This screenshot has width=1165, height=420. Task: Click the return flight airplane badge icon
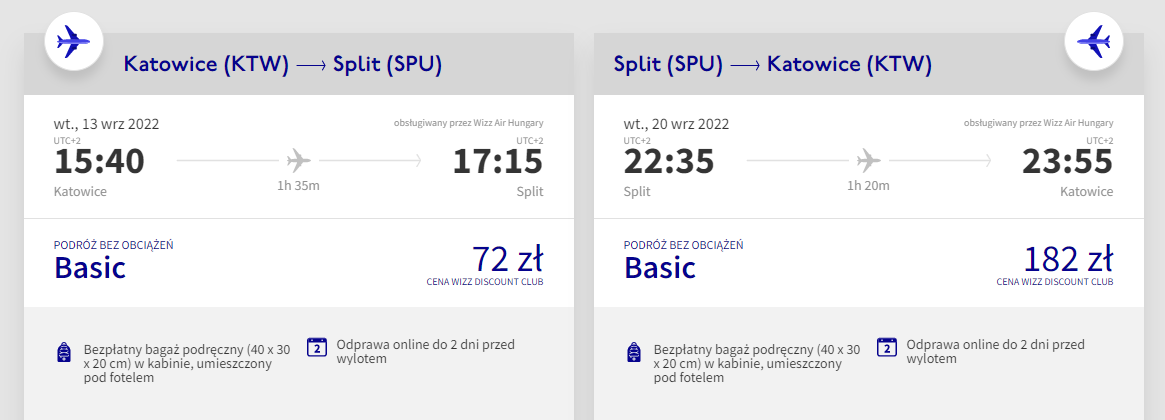pyautogui.click(x=1094, y=41)
